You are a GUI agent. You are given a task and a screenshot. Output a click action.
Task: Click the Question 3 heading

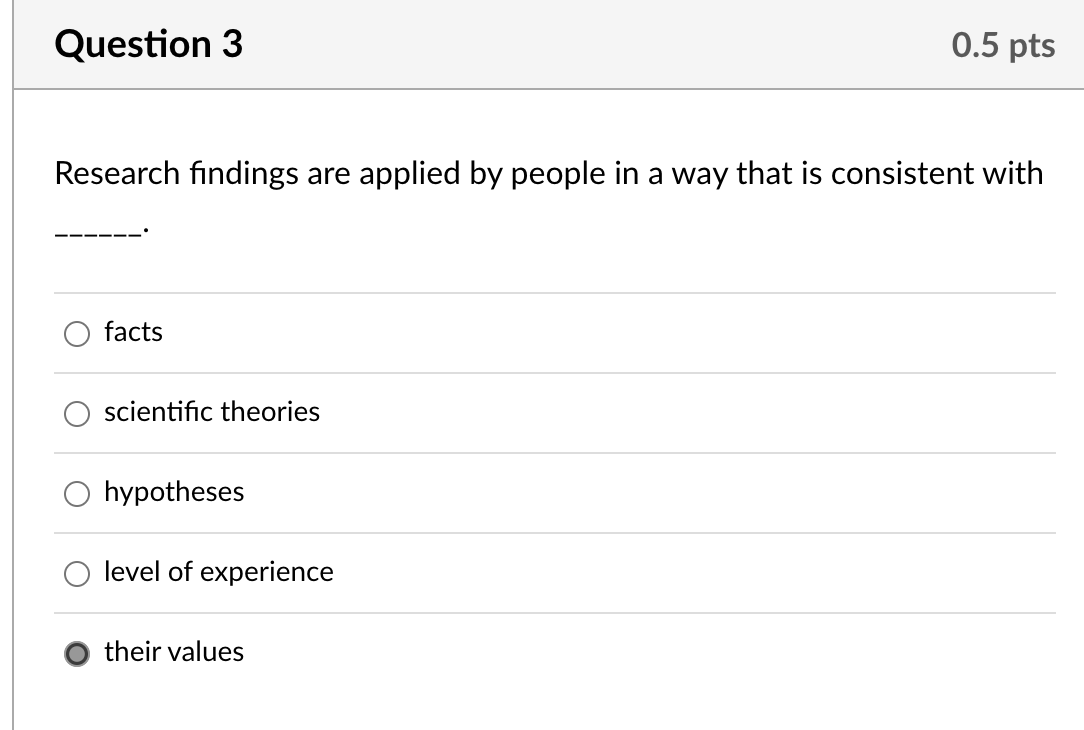click(x=148, y=43)
